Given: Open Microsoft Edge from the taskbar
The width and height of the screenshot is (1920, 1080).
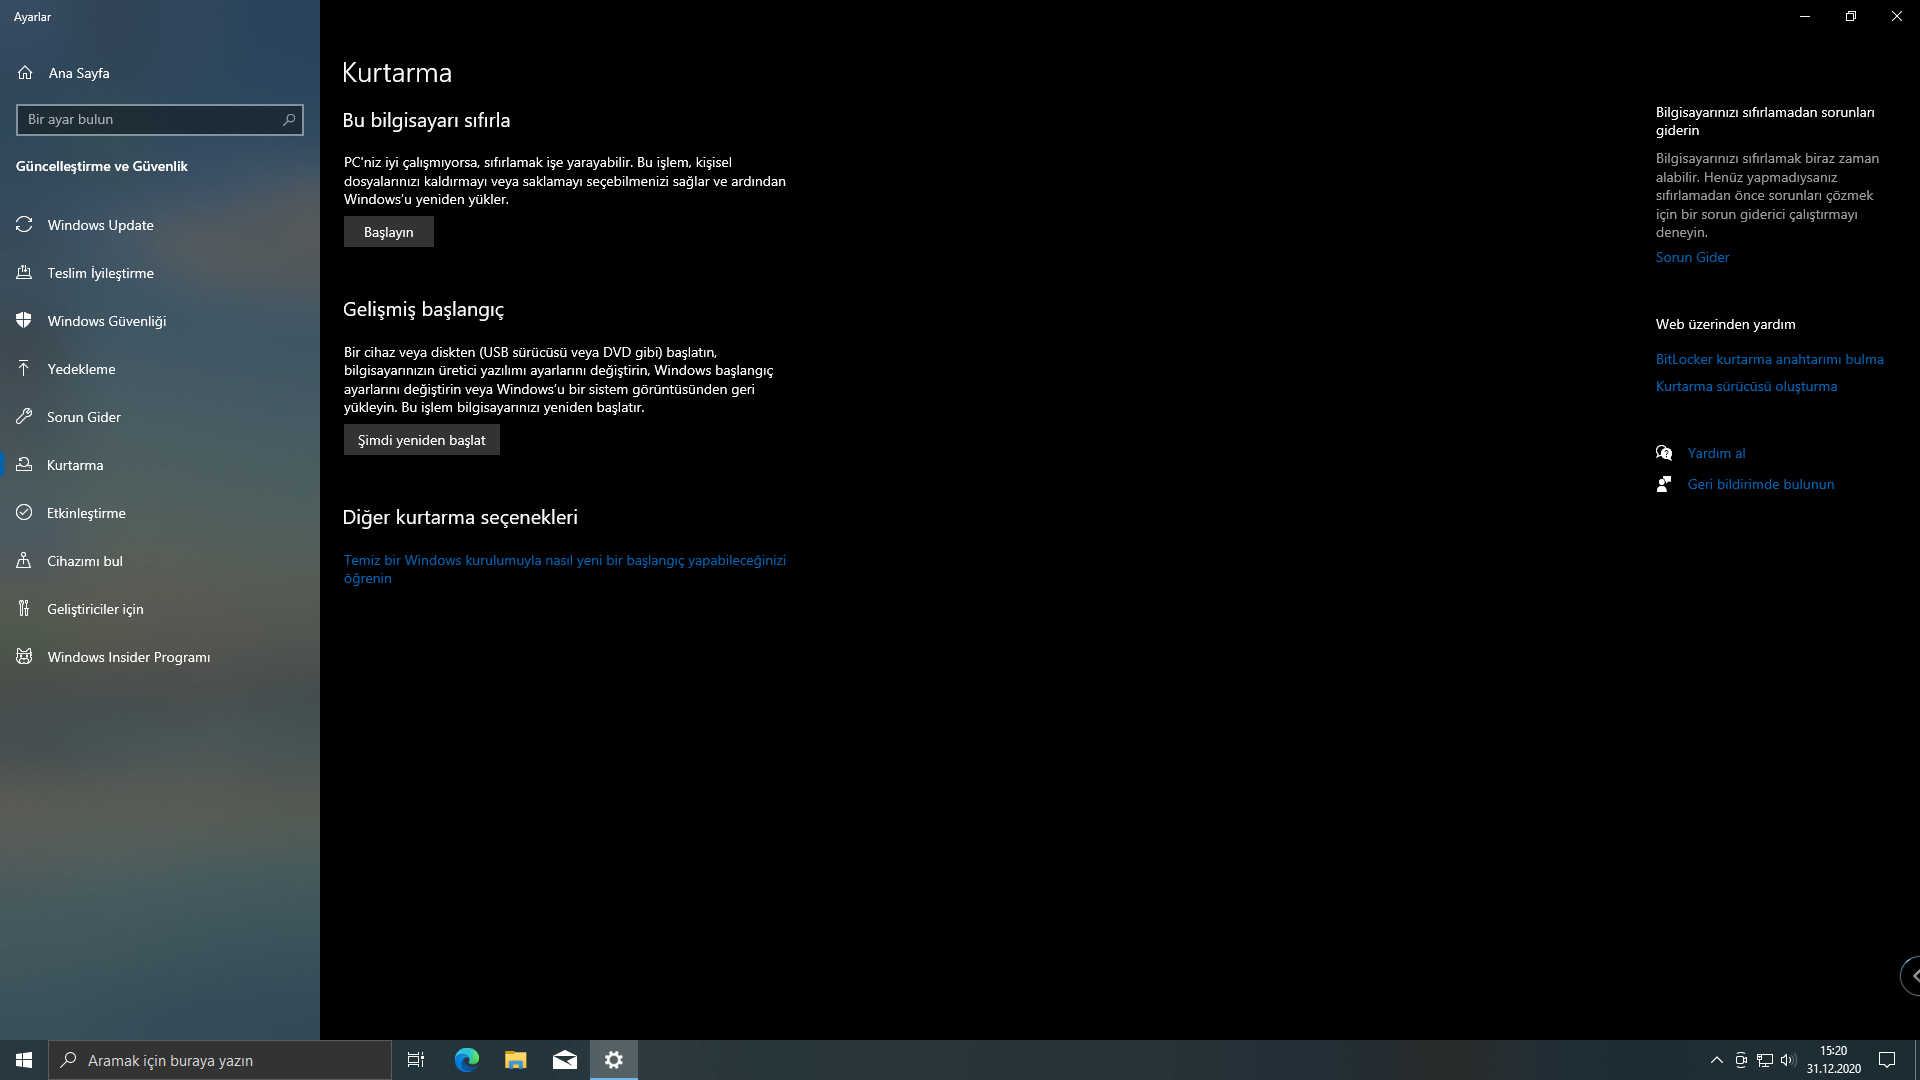Looking at the screenshot, I should click(x=467, y=1060).
